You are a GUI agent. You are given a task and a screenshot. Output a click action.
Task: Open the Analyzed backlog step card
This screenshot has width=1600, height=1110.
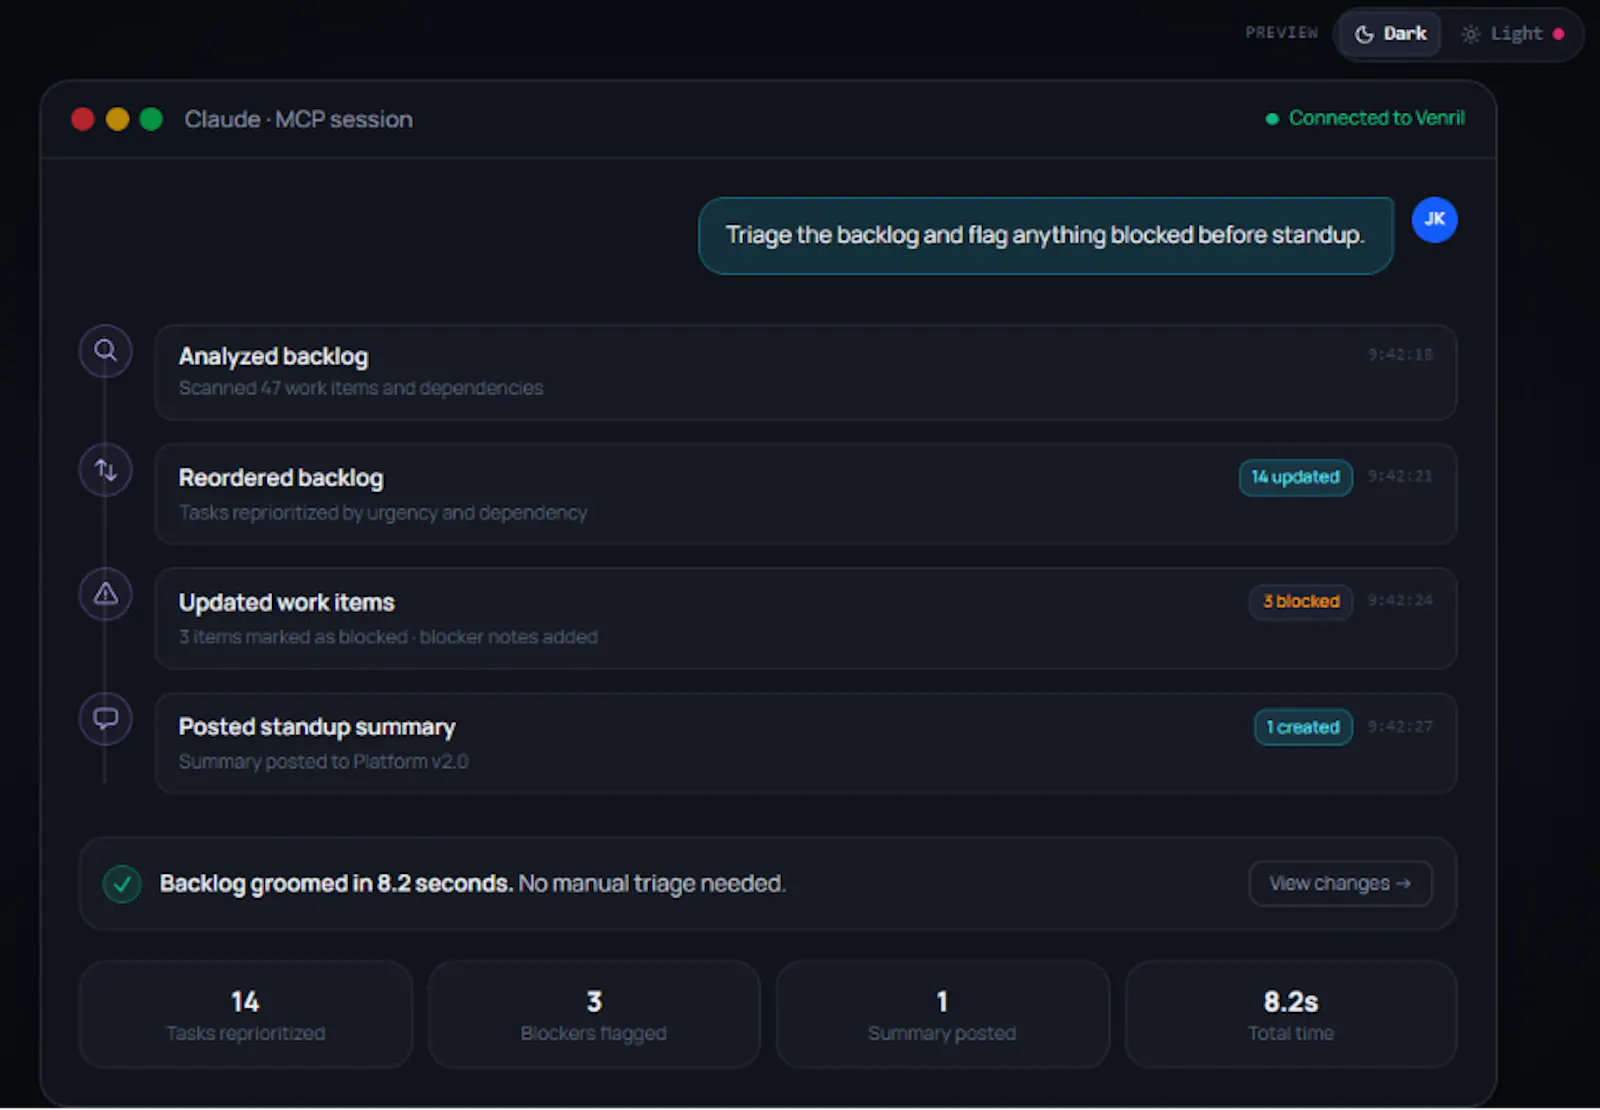coord(805,372)
